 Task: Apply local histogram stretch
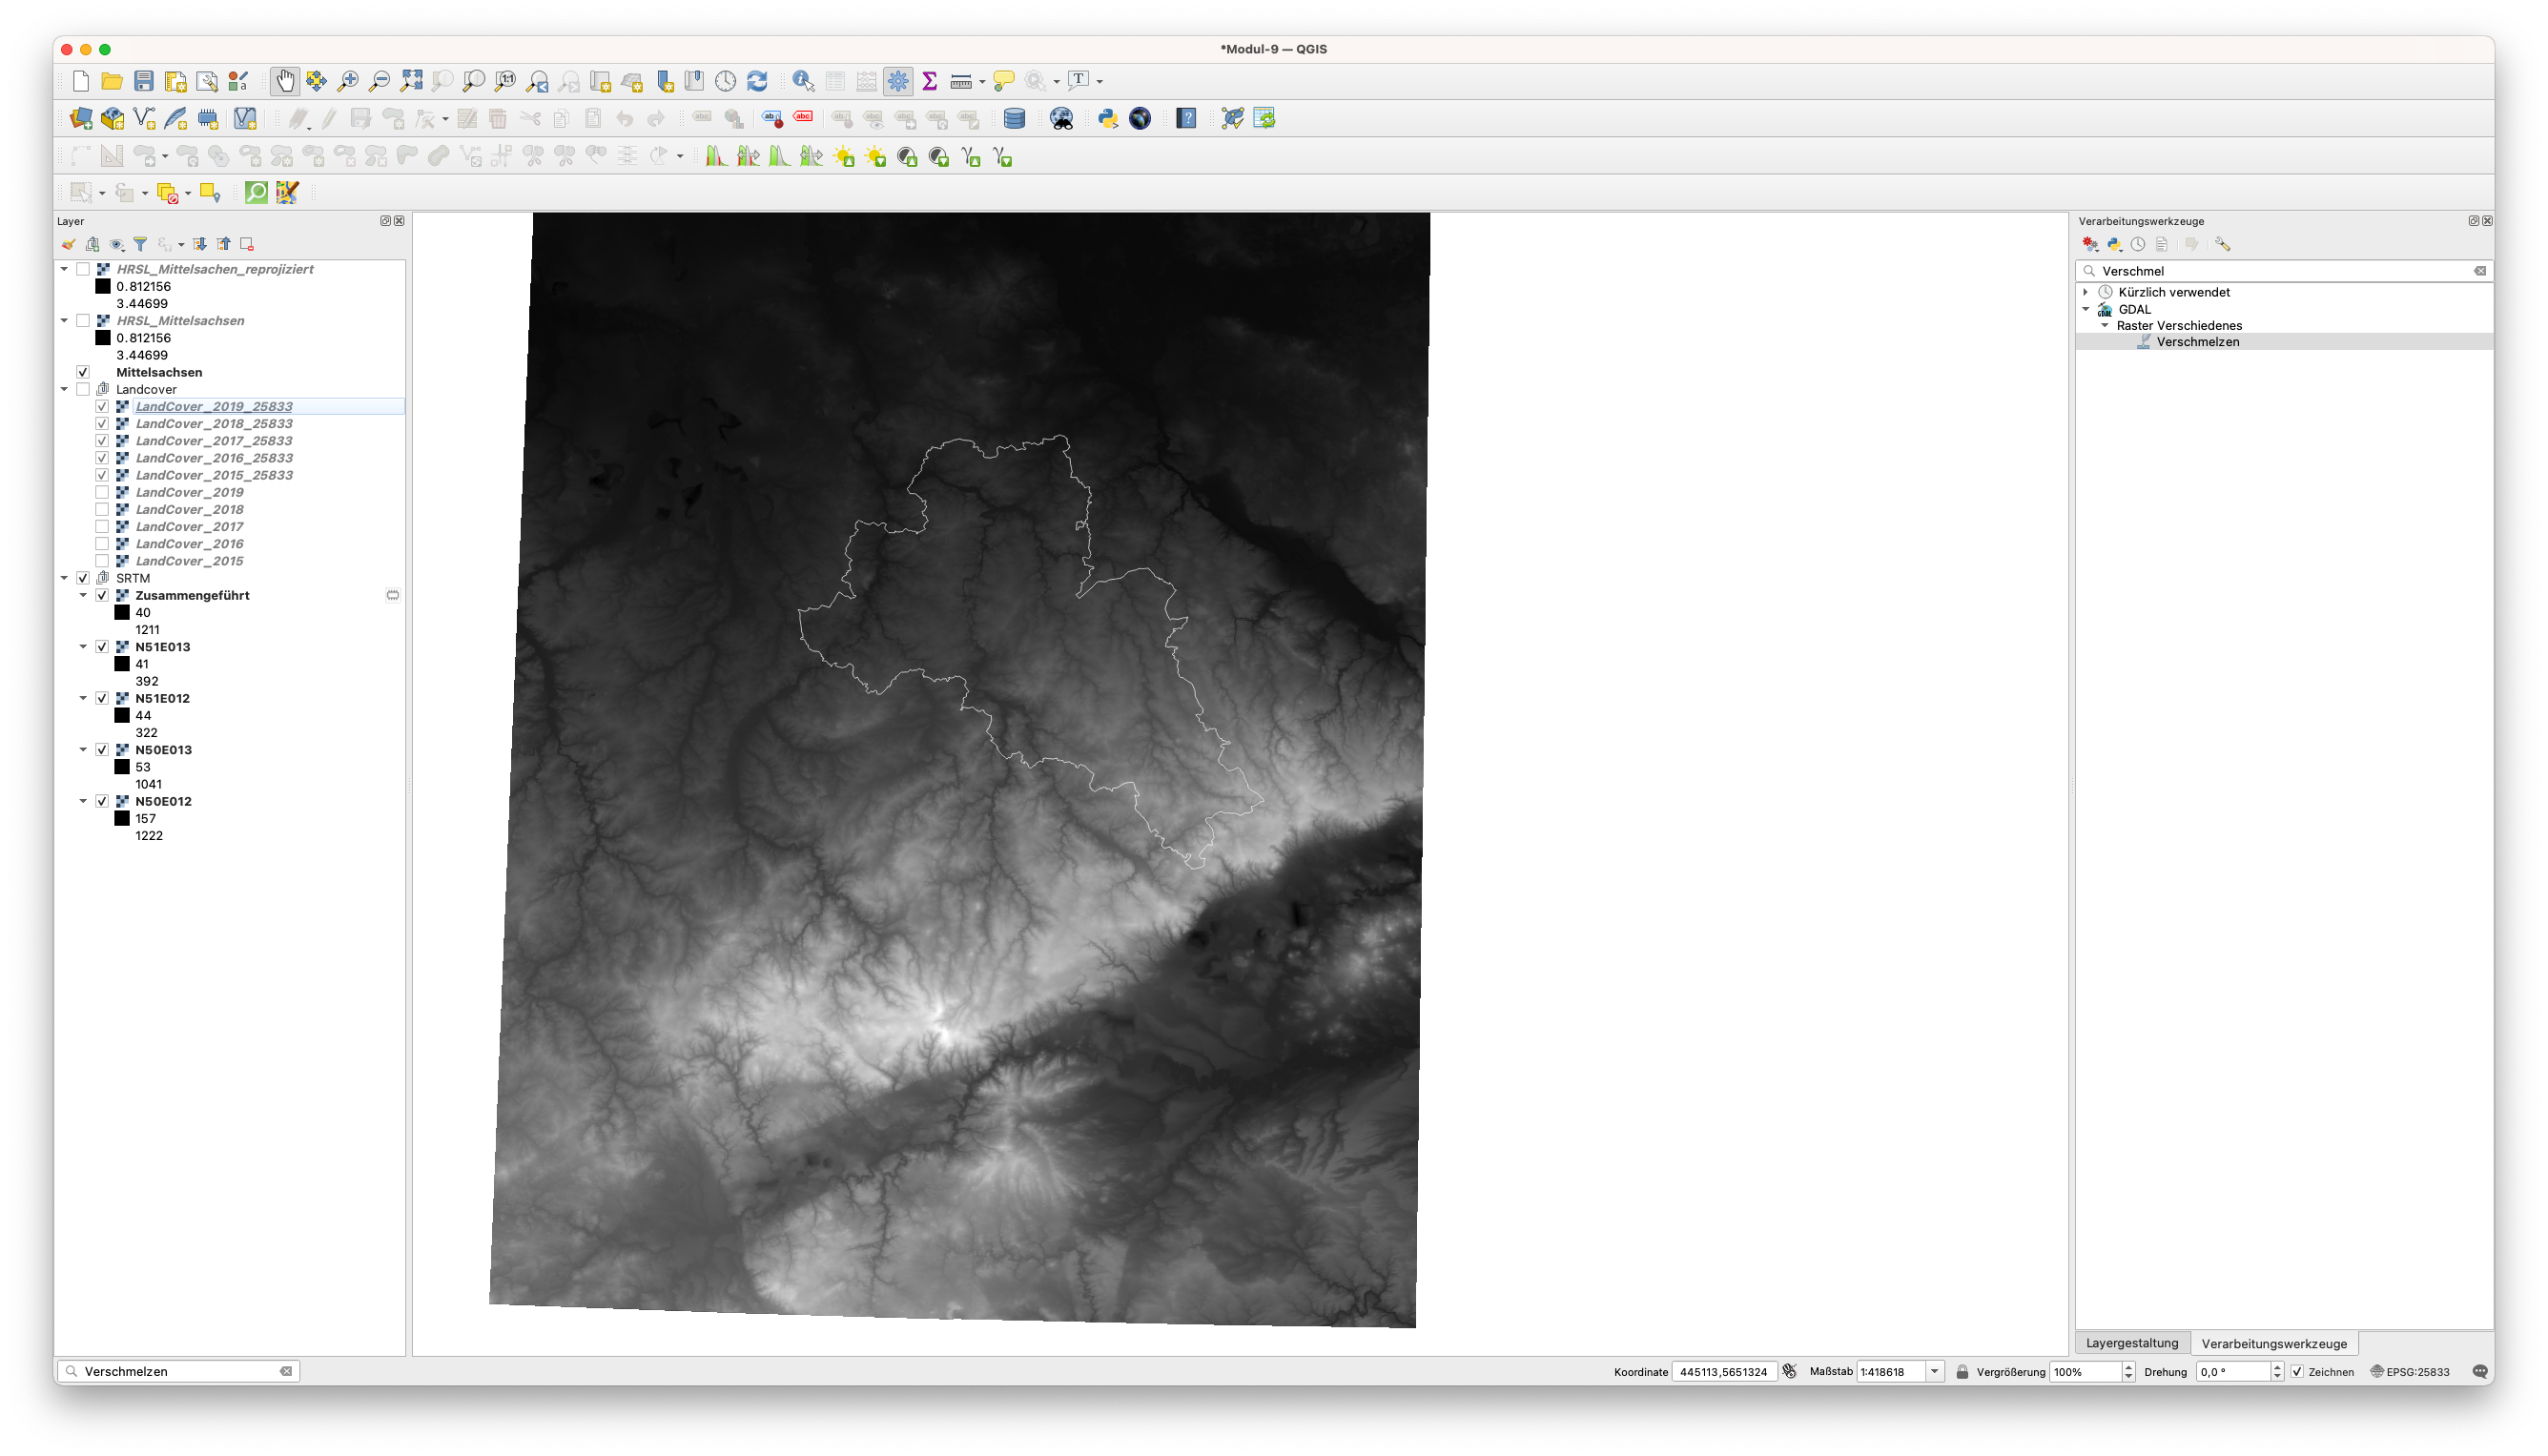click(x=716, y=157)
